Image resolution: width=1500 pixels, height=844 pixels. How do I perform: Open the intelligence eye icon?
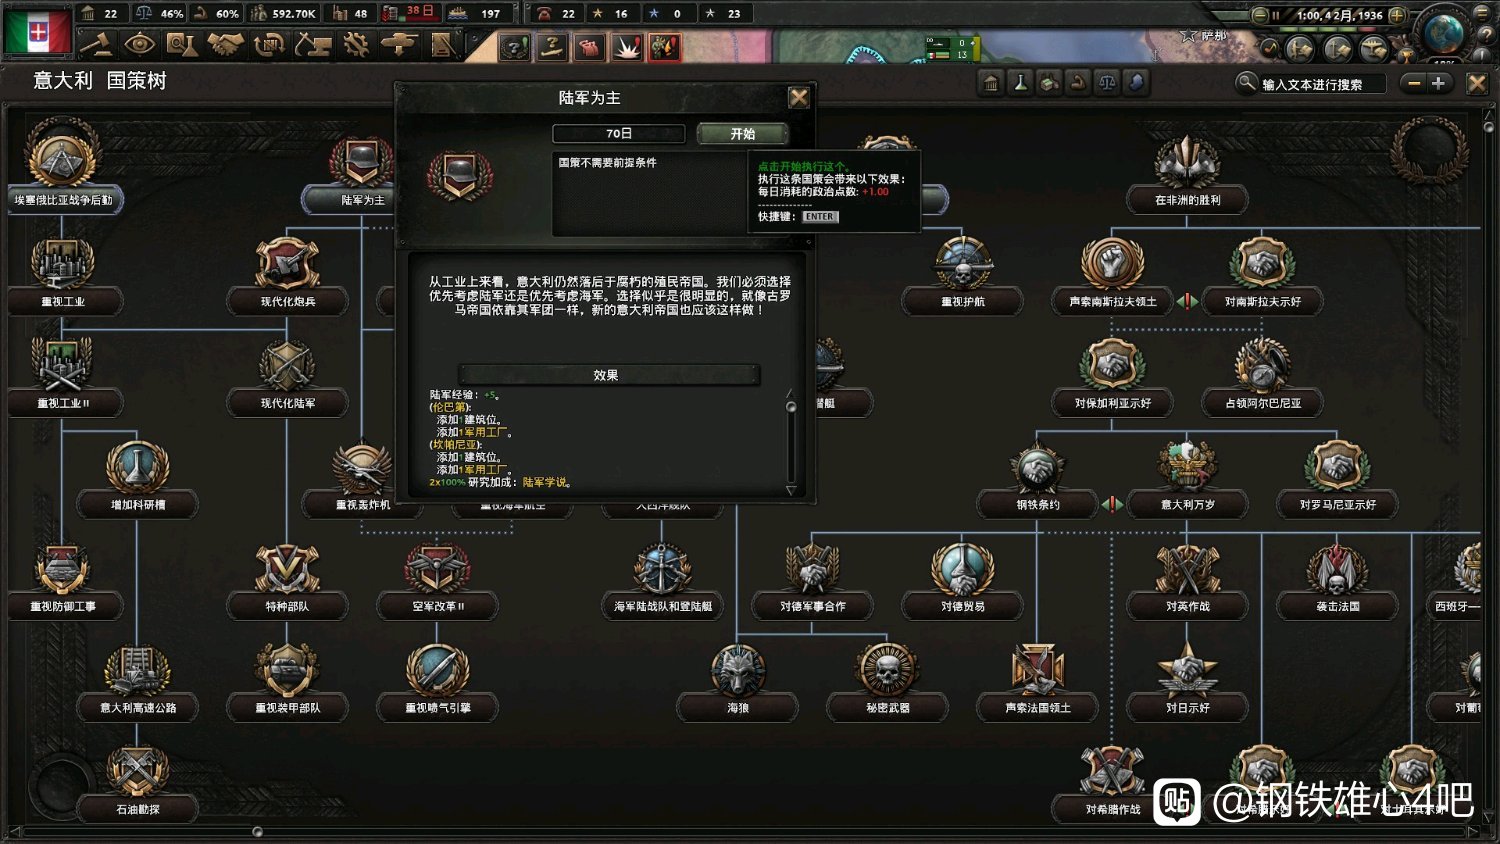pyautogui.click(x=139, y=44)
